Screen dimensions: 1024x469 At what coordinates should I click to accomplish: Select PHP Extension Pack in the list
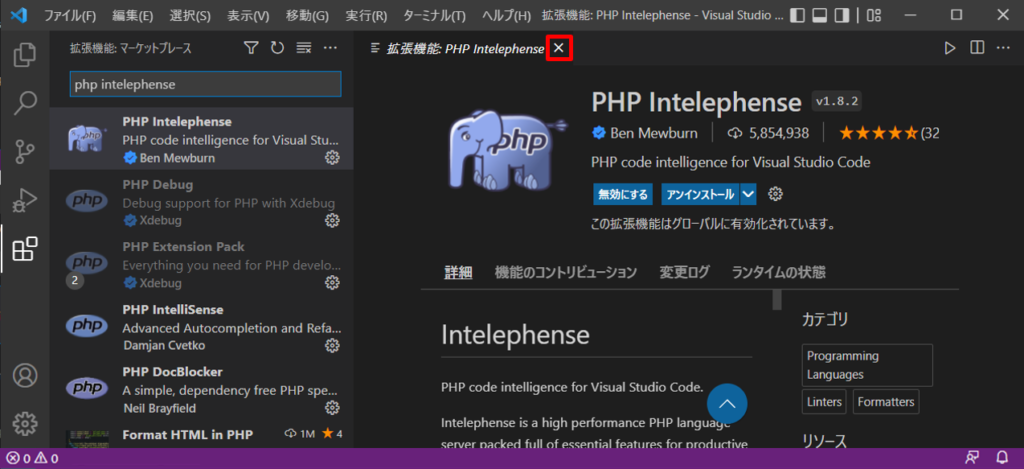(x=202, y=265)
